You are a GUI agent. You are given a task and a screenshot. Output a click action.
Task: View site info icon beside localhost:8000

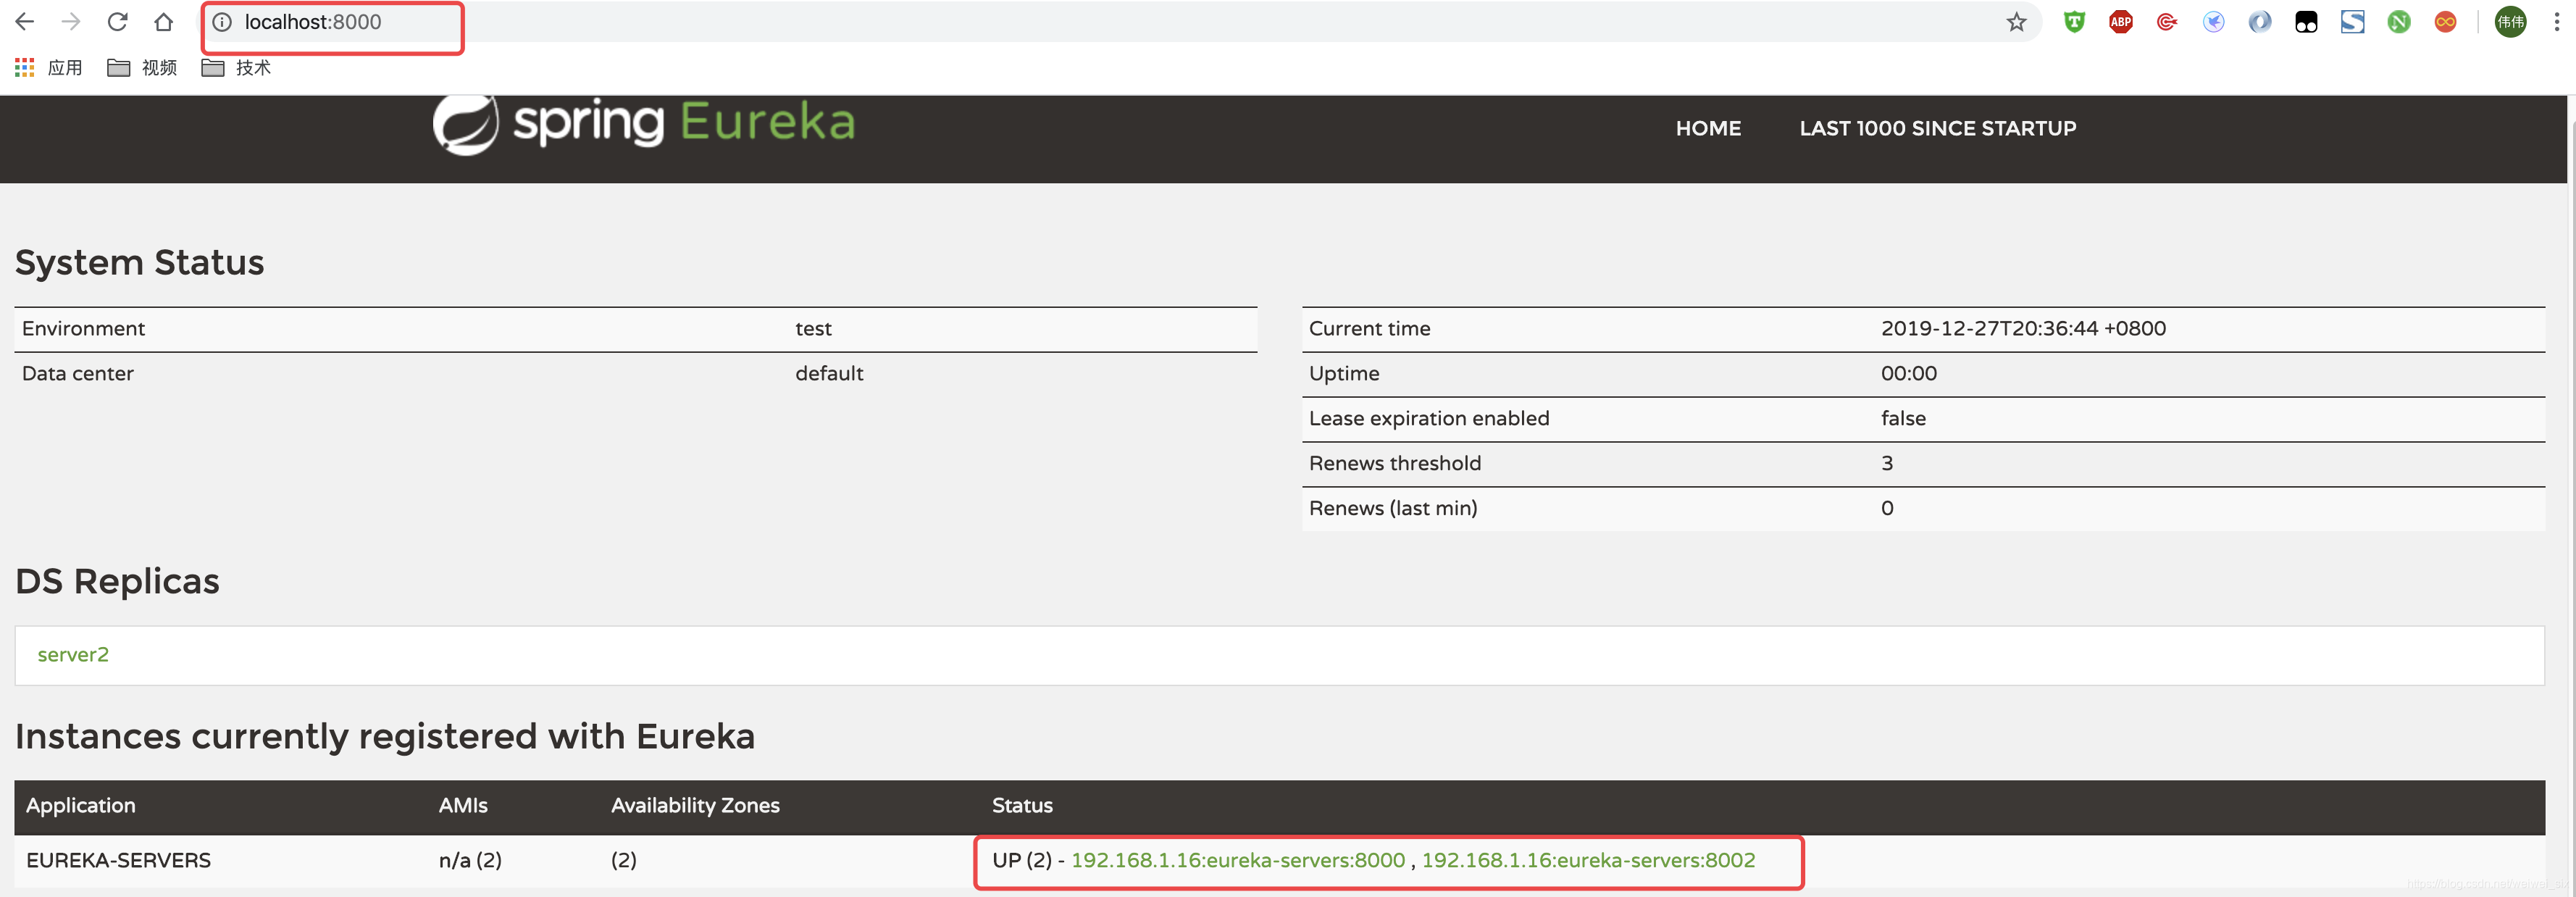pos(222,22)
